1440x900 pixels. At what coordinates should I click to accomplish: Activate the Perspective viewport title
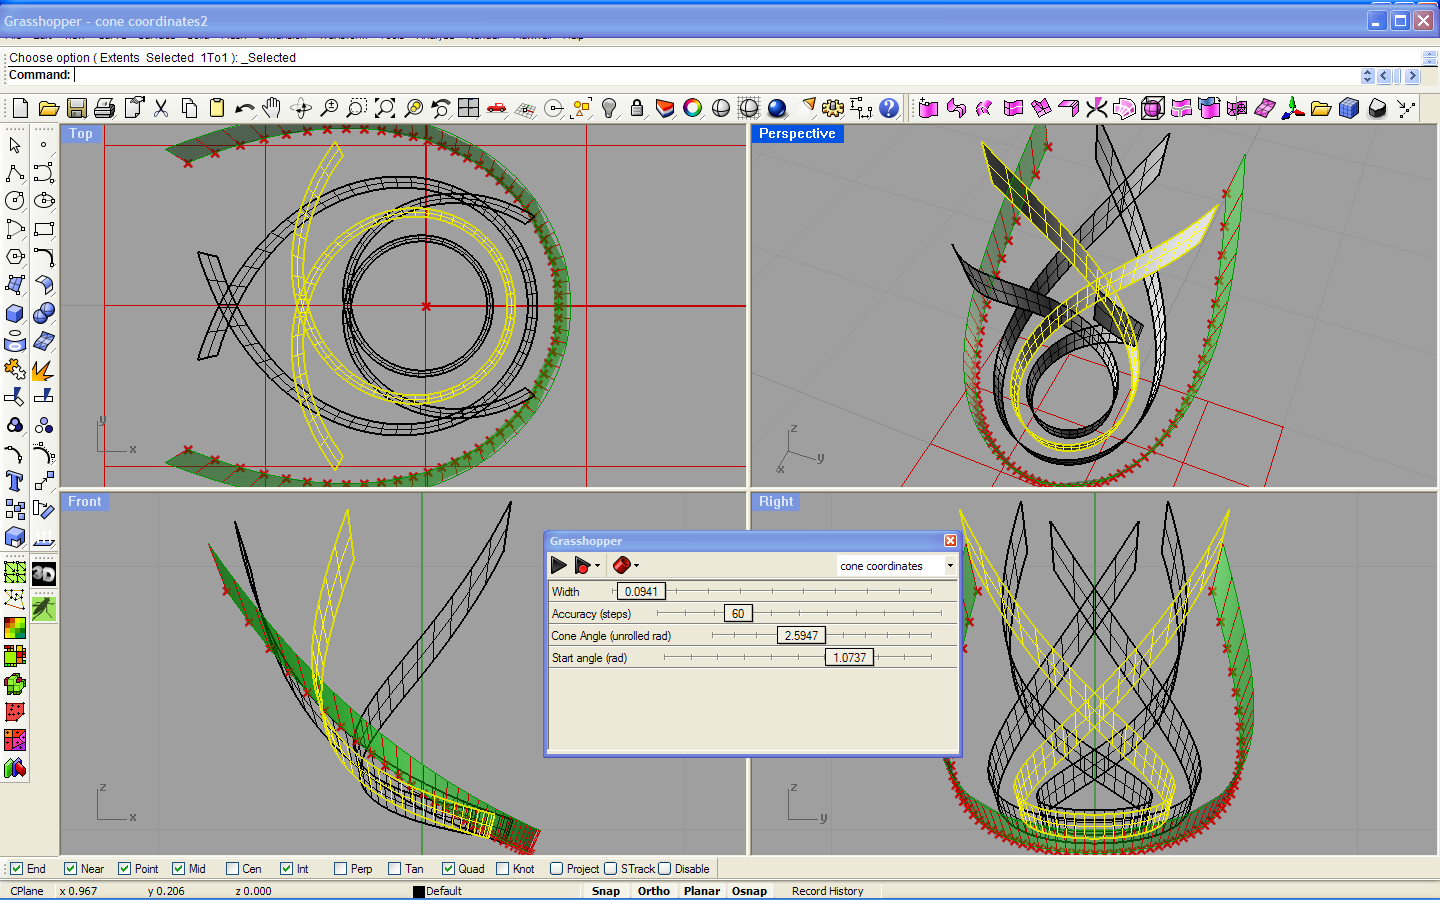(797, 133)
